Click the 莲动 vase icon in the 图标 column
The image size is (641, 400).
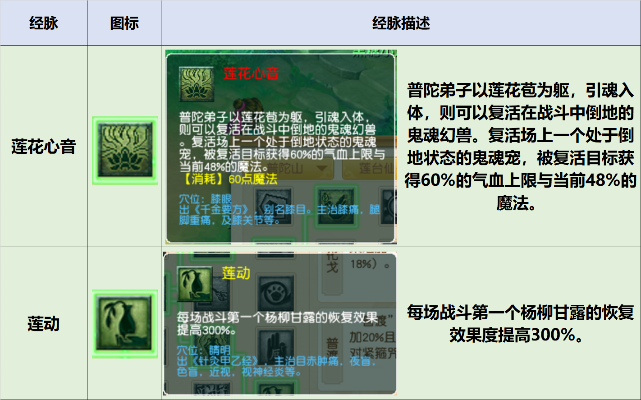[x=125, y=324]
